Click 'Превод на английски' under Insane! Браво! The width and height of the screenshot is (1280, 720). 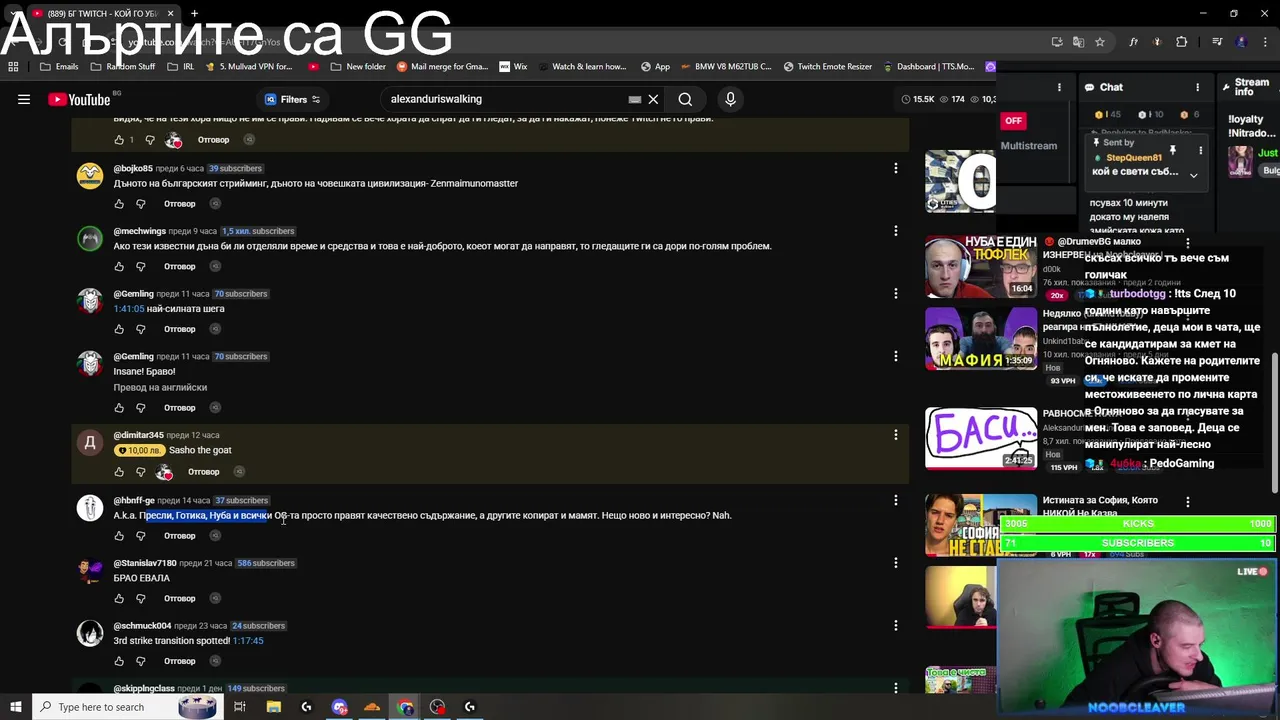point(160,387)
